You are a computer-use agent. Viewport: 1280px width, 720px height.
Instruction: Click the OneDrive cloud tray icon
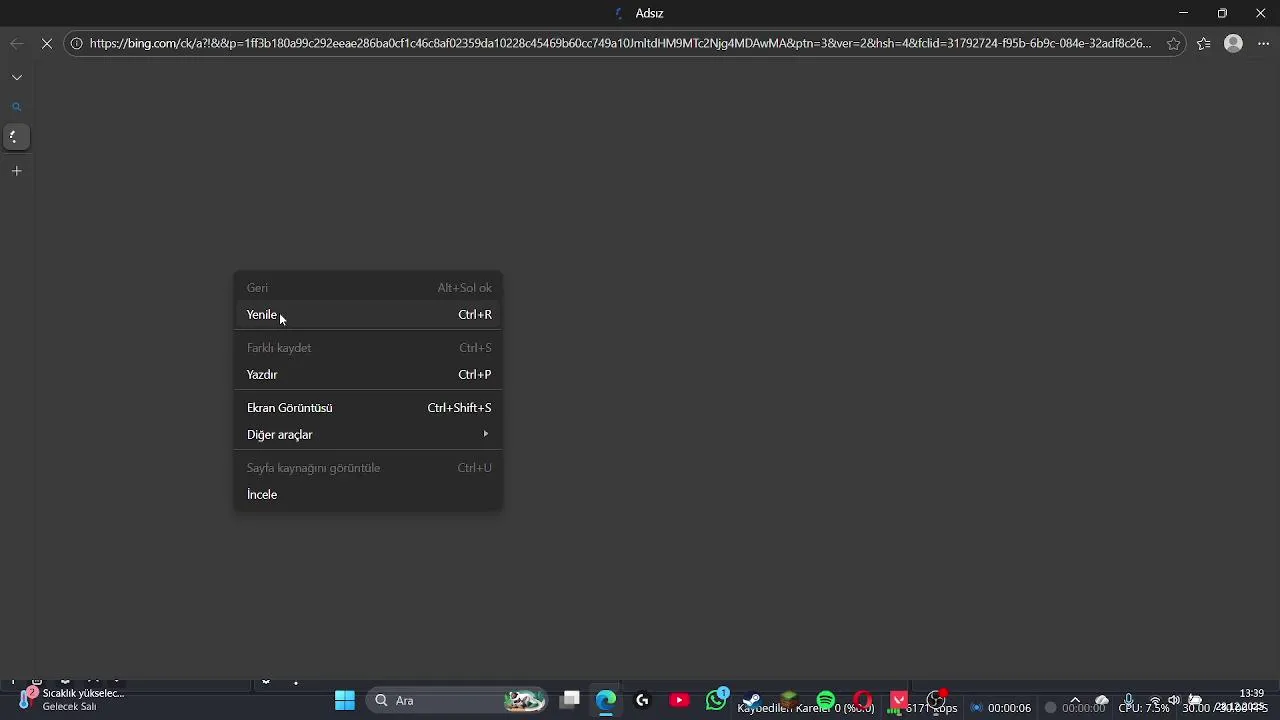[x=1102, y=700]
